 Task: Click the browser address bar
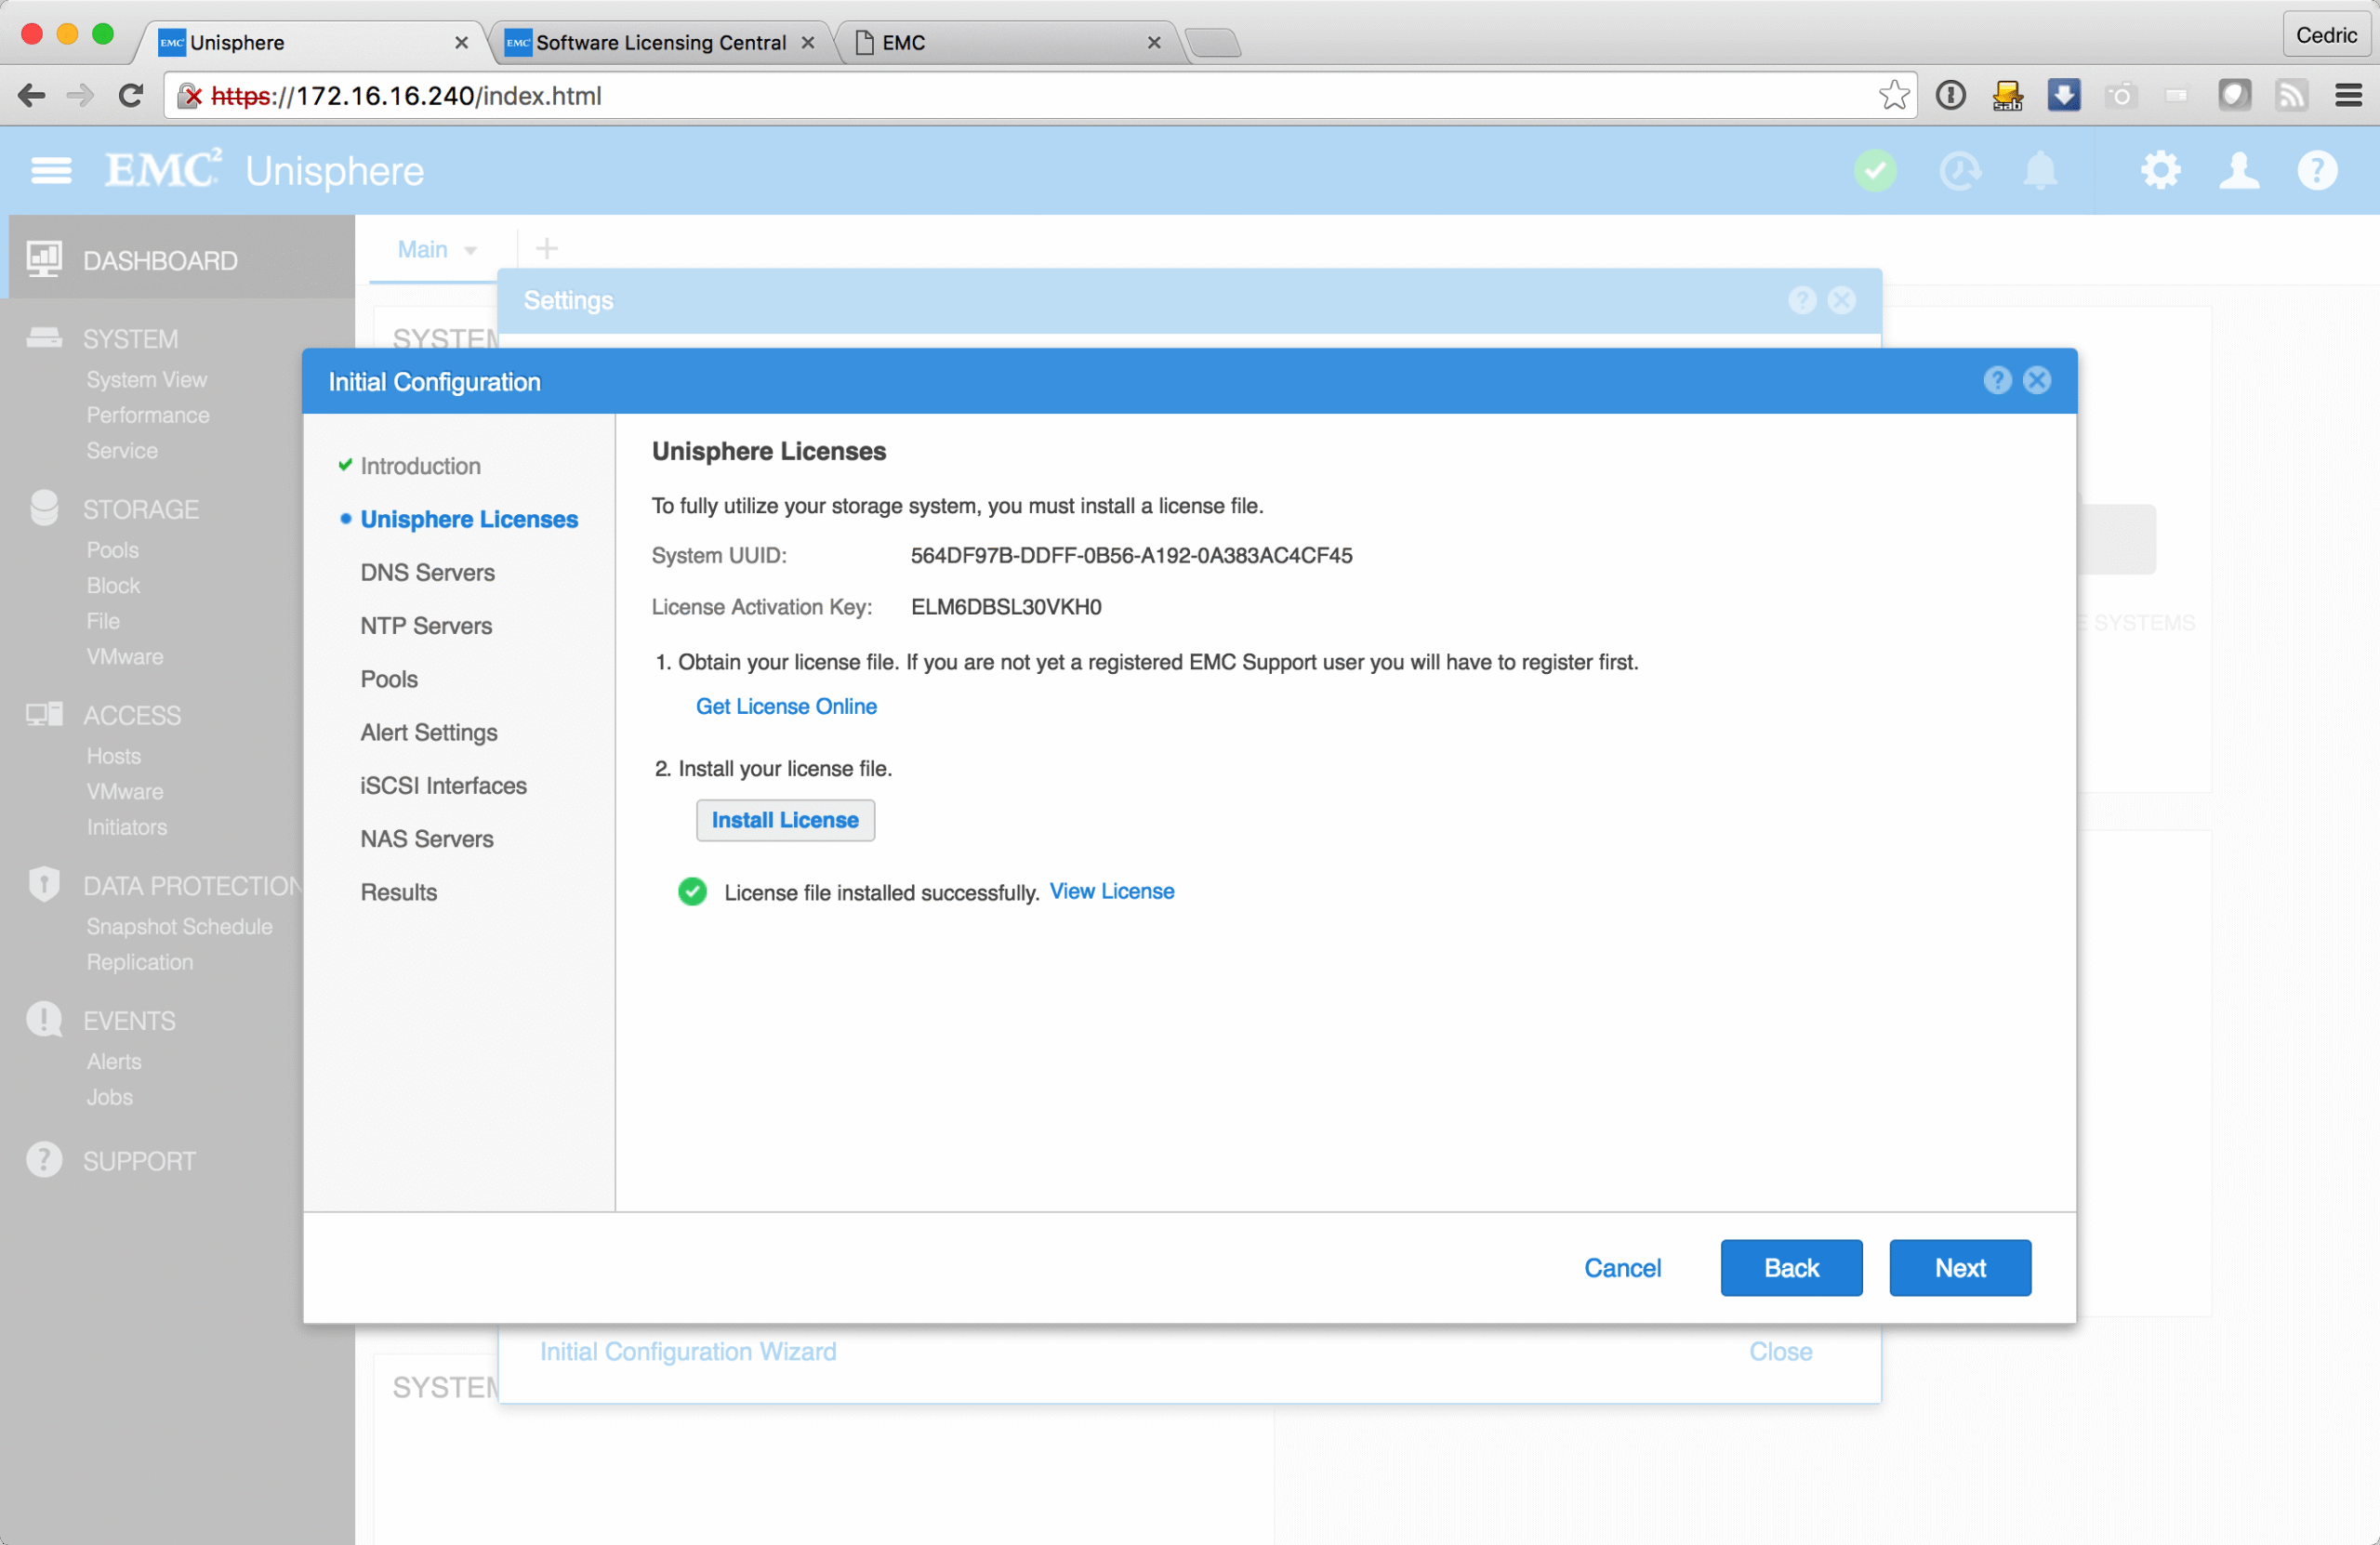1000,96
